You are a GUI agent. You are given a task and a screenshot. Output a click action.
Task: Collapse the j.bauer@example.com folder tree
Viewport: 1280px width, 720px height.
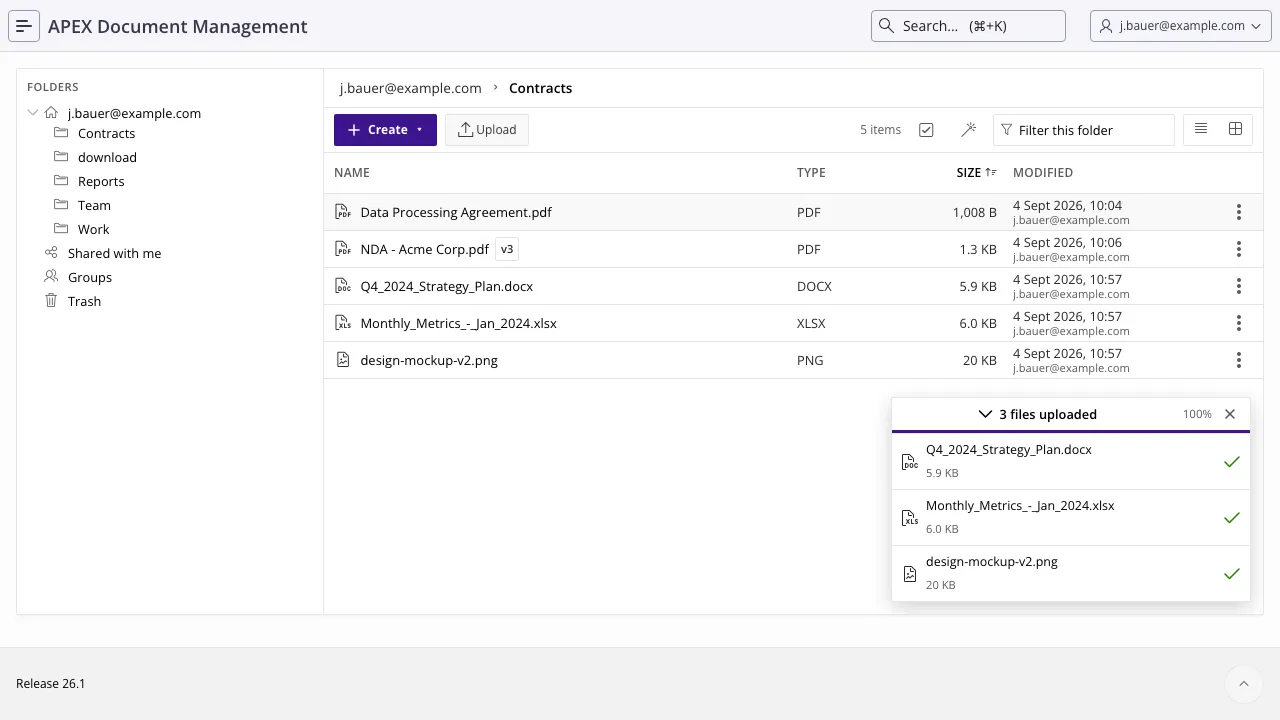coord(33,113)
